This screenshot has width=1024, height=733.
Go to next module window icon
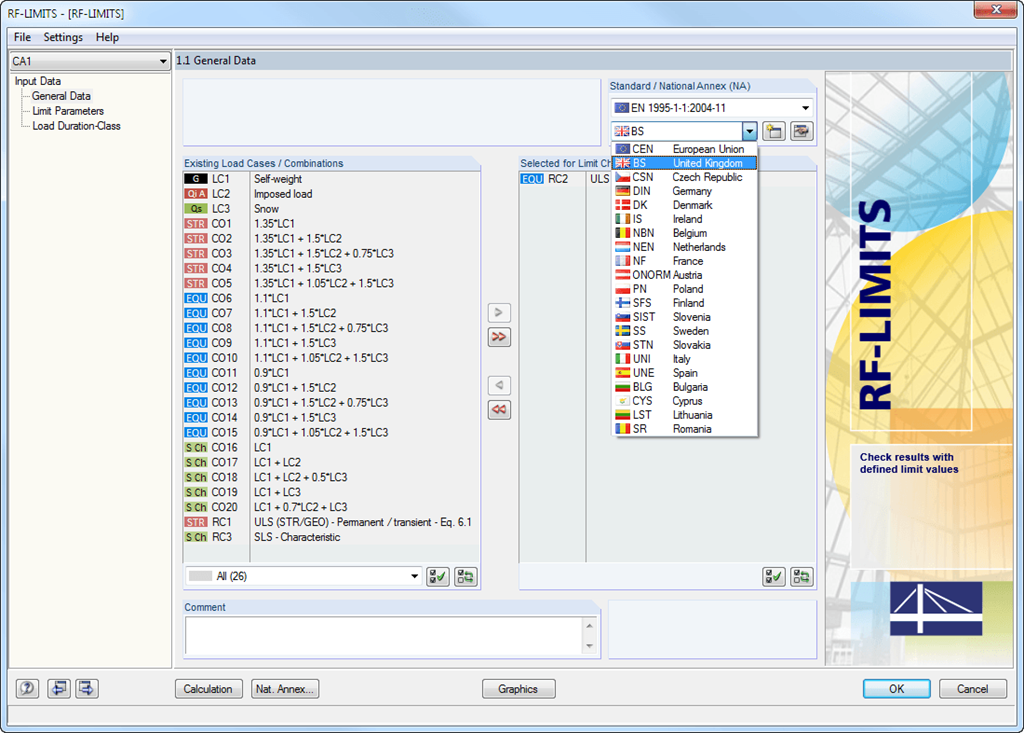[x=87, y=689]
